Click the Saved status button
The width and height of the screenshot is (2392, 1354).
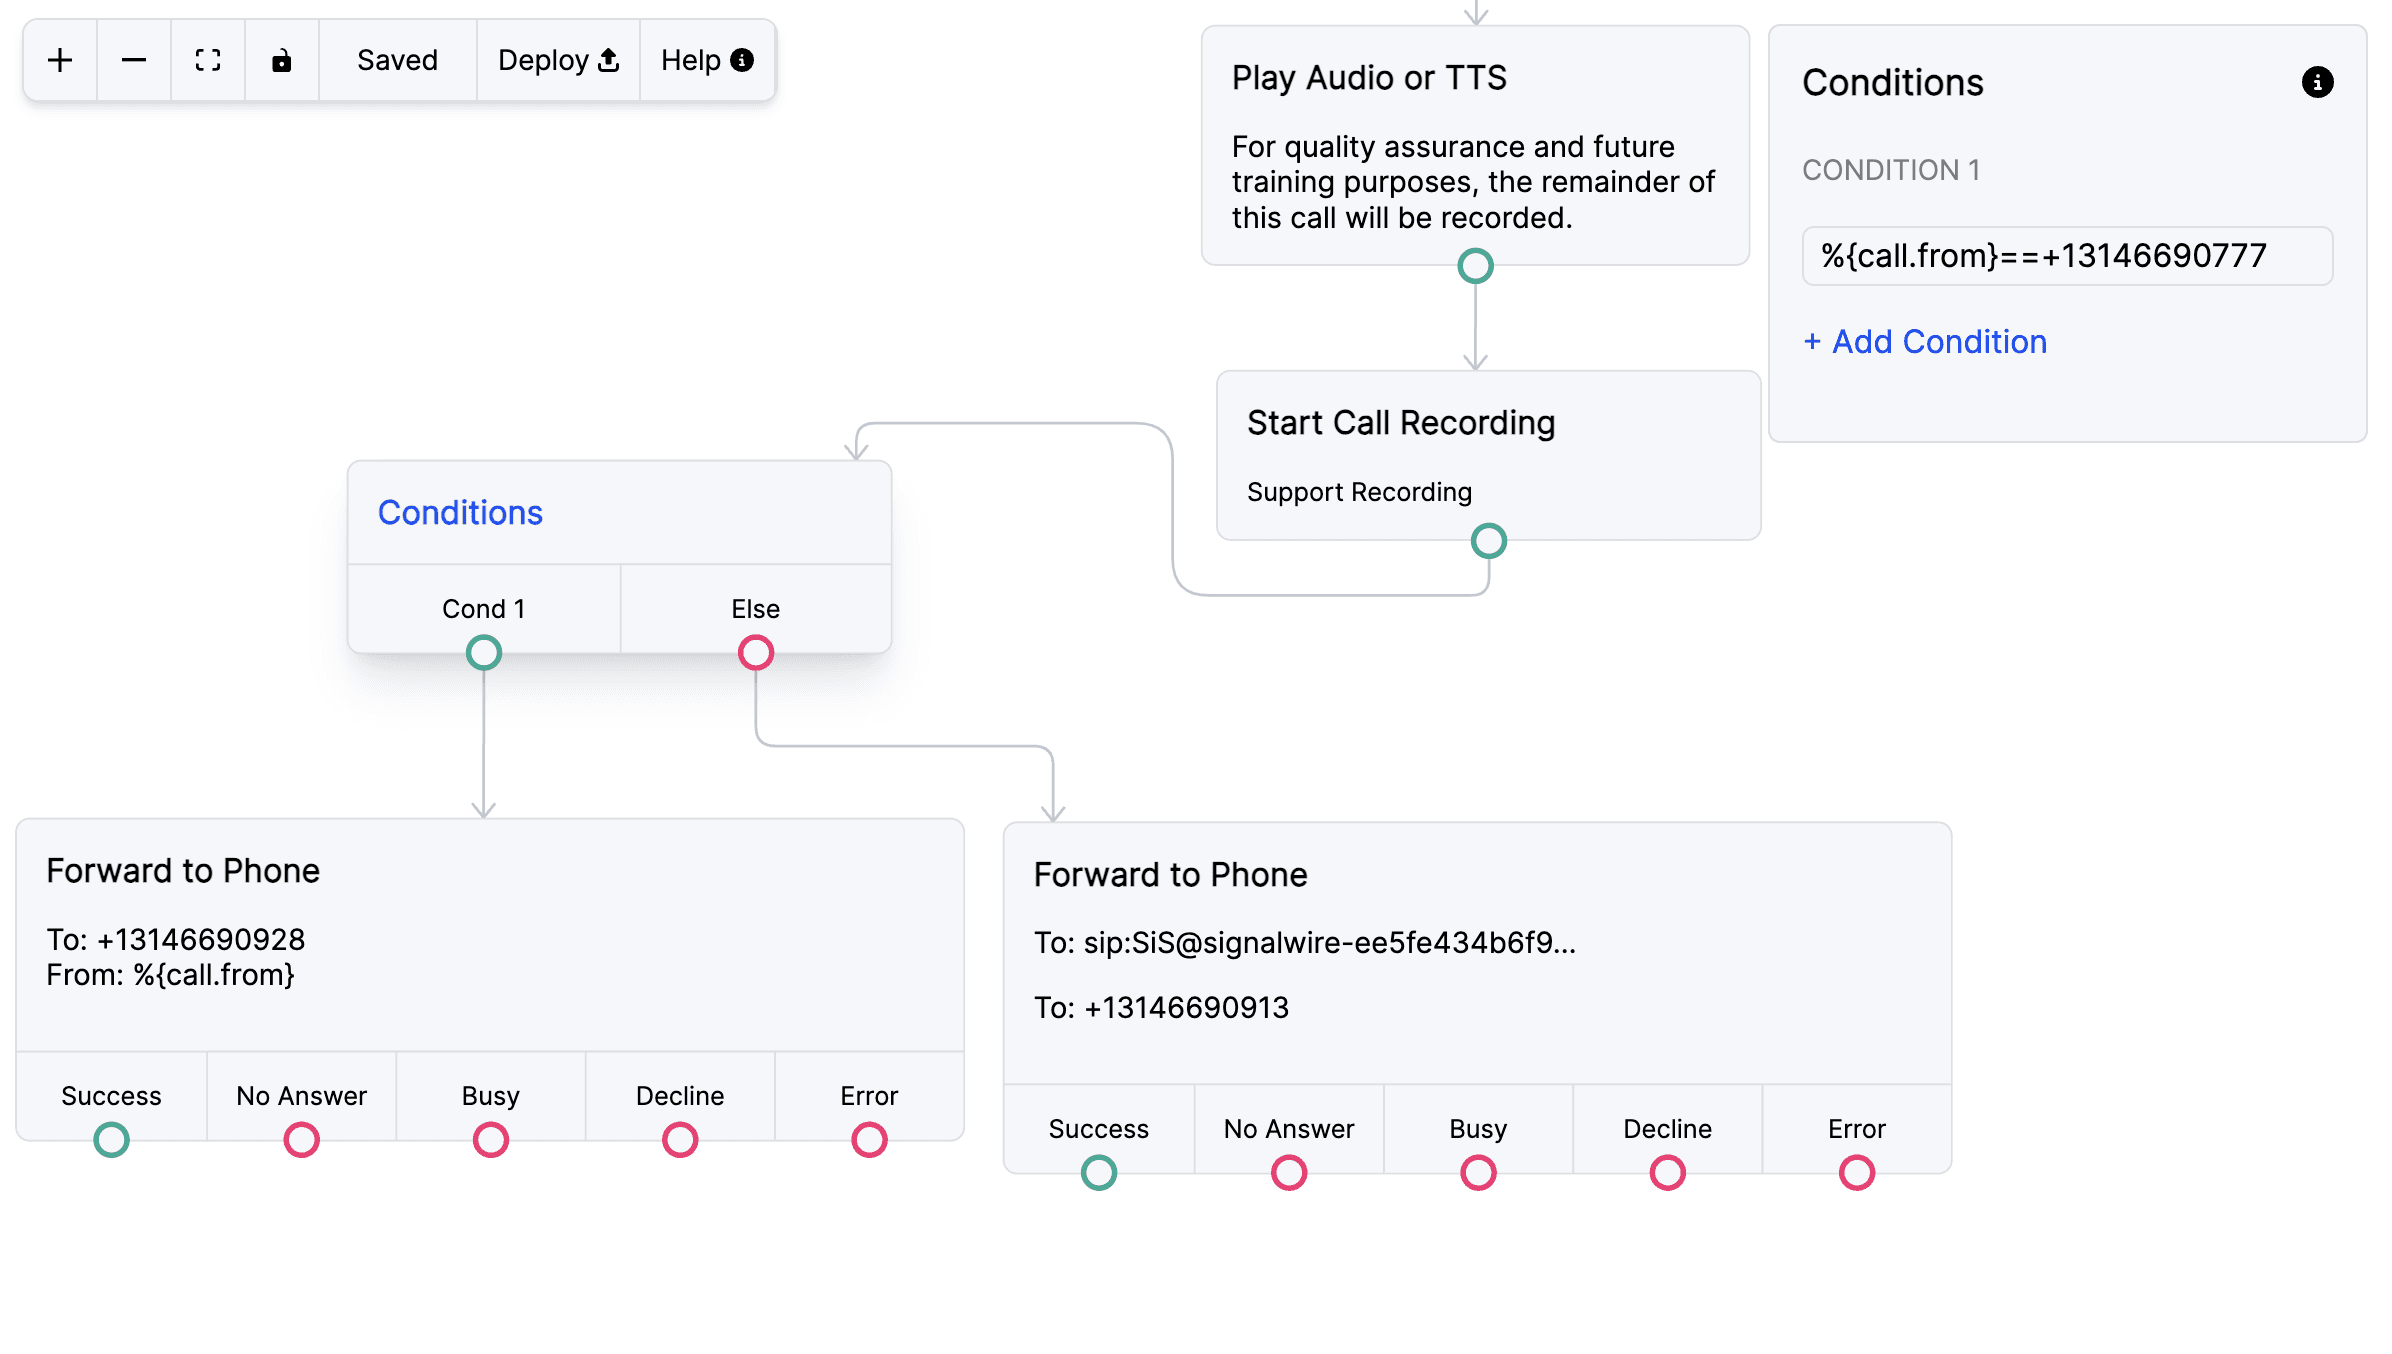point(398,60)
